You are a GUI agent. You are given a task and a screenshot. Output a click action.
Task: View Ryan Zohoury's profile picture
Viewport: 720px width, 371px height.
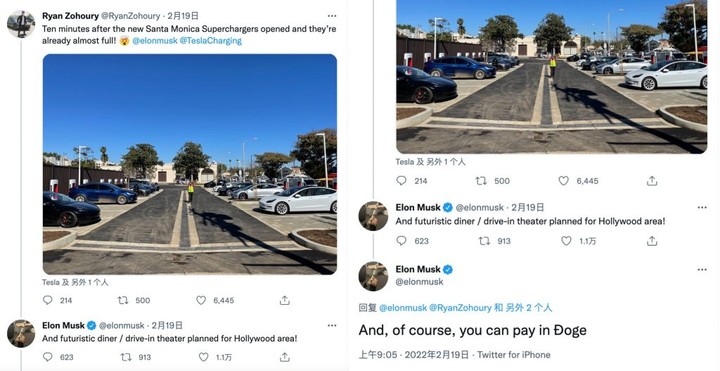coord(21,24)
